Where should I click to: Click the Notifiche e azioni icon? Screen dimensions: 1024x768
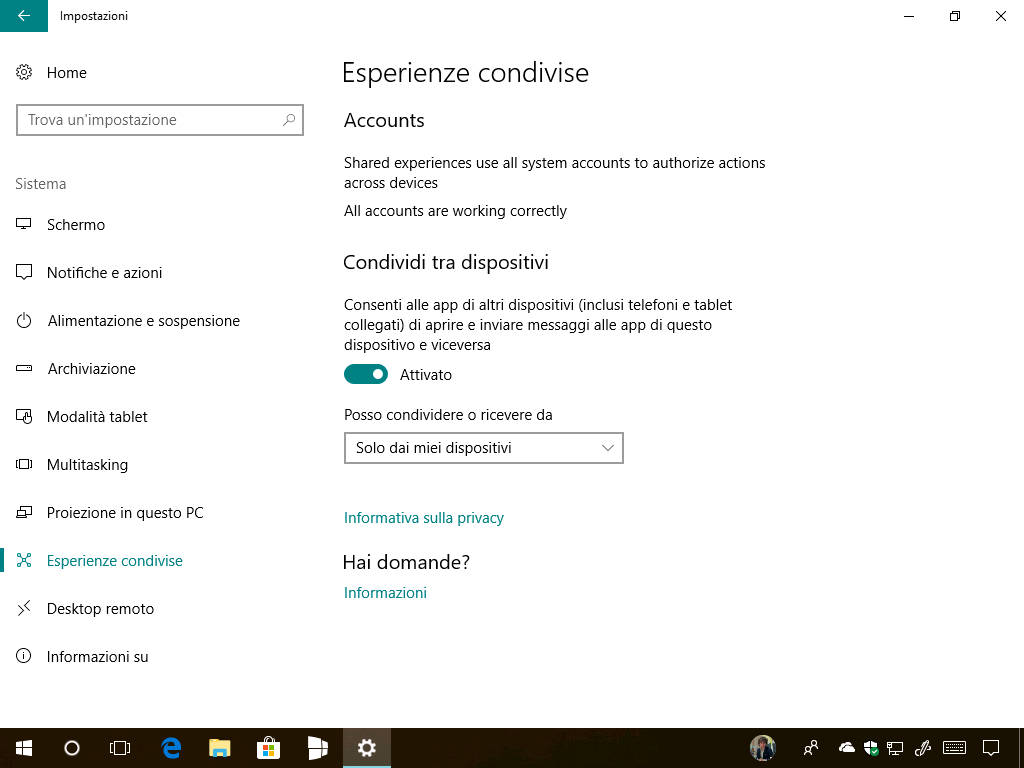click(x=24, y=272)
